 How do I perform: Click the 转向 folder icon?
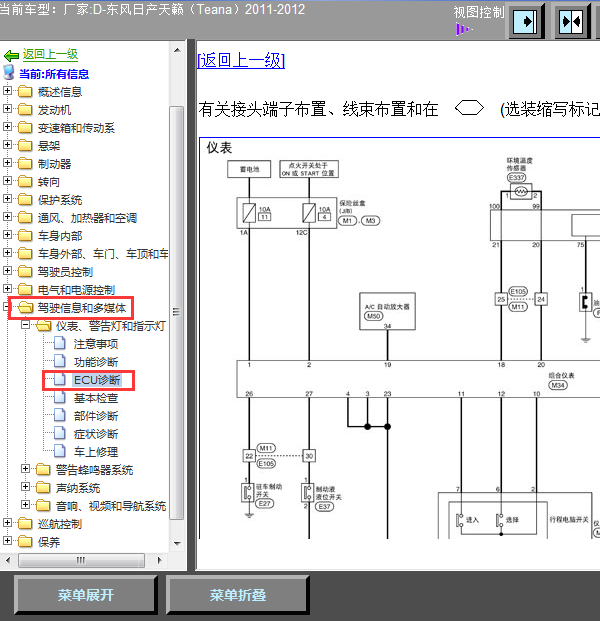pyautogui.click(x=25, y=181)
